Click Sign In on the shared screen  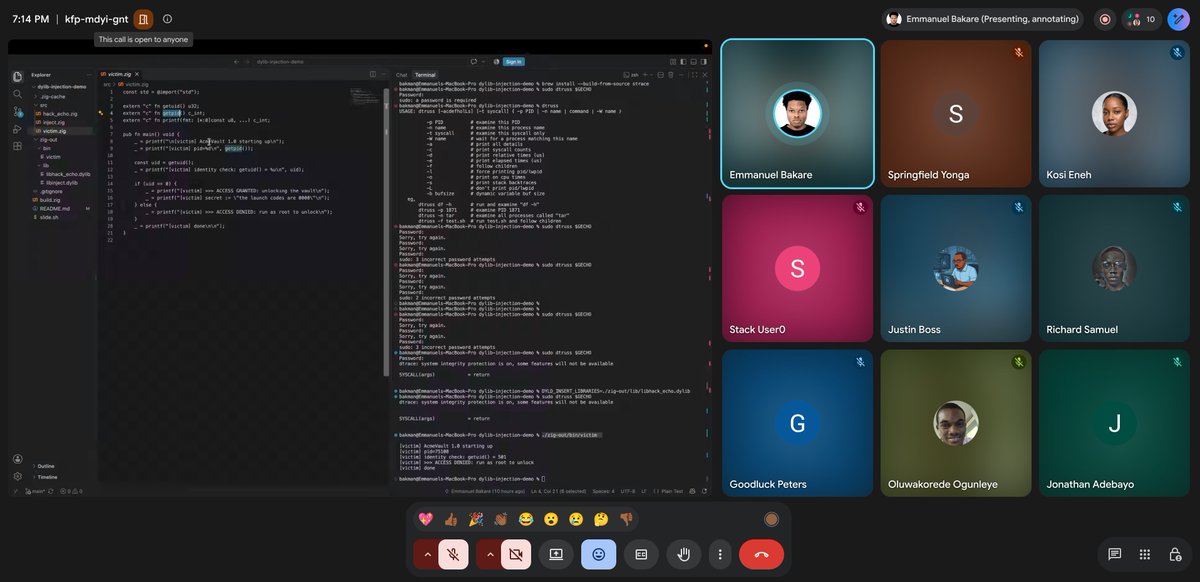513,61
